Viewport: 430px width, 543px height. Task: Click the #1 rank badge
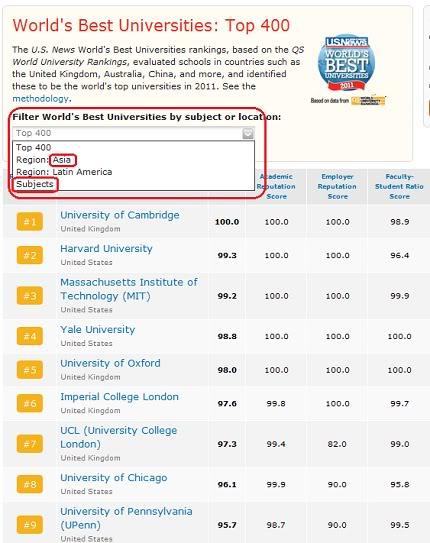click(30, 222)
